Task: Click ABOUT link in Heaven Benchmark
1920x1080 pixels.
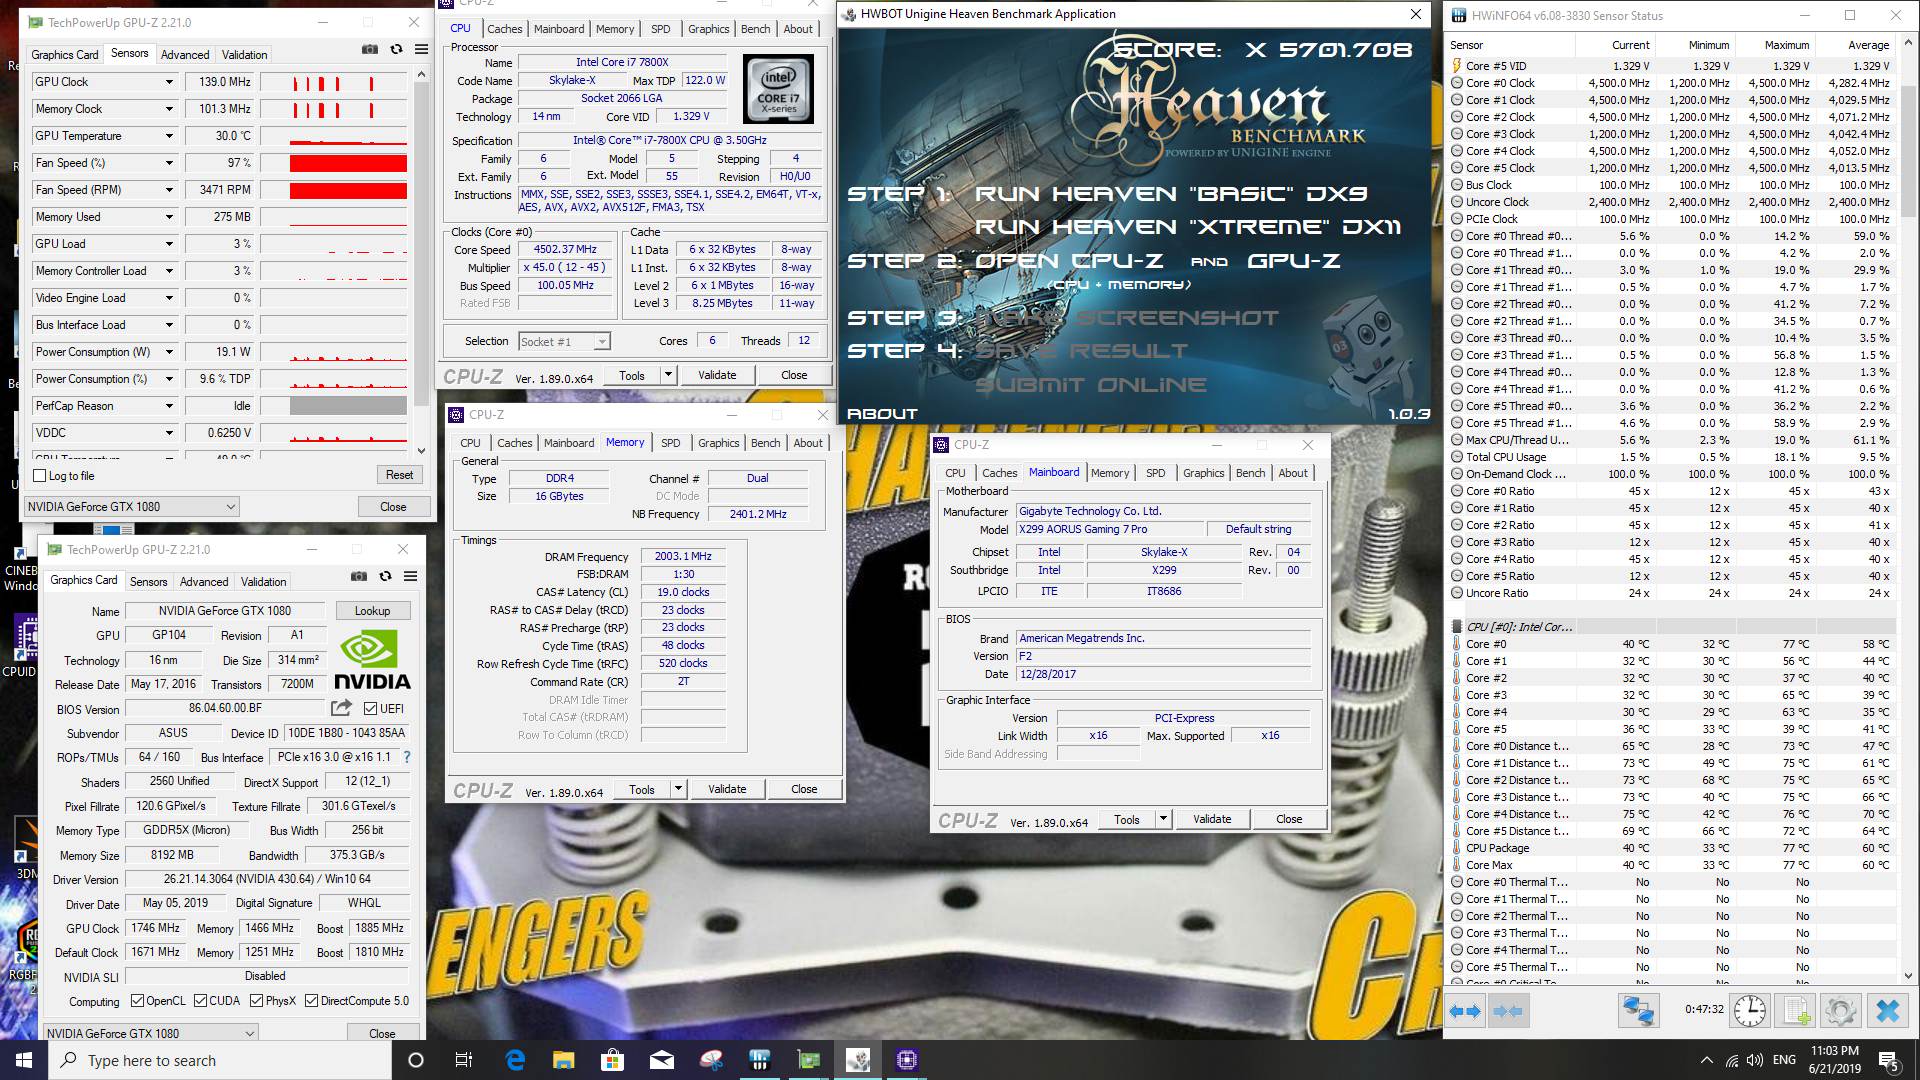Action: click(x=882, y=414)
